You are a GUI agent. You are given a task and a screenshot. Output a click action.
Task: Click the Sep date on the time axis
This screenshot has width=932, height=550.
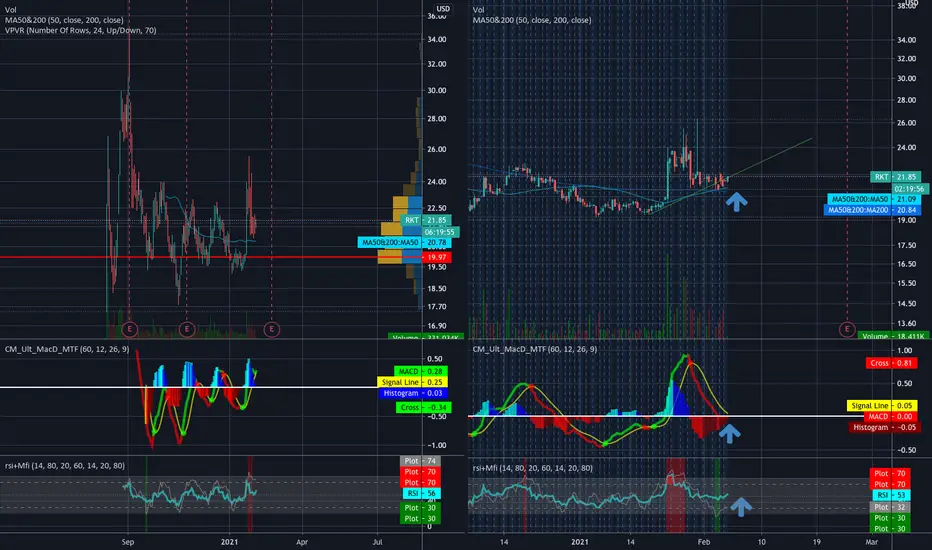128,542
